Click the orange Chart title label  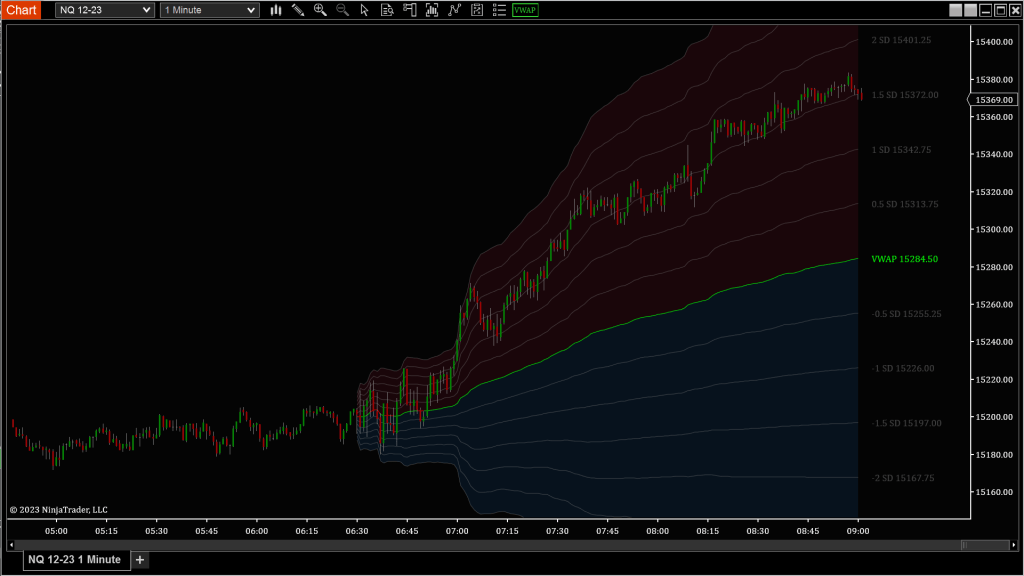(21, 10)
